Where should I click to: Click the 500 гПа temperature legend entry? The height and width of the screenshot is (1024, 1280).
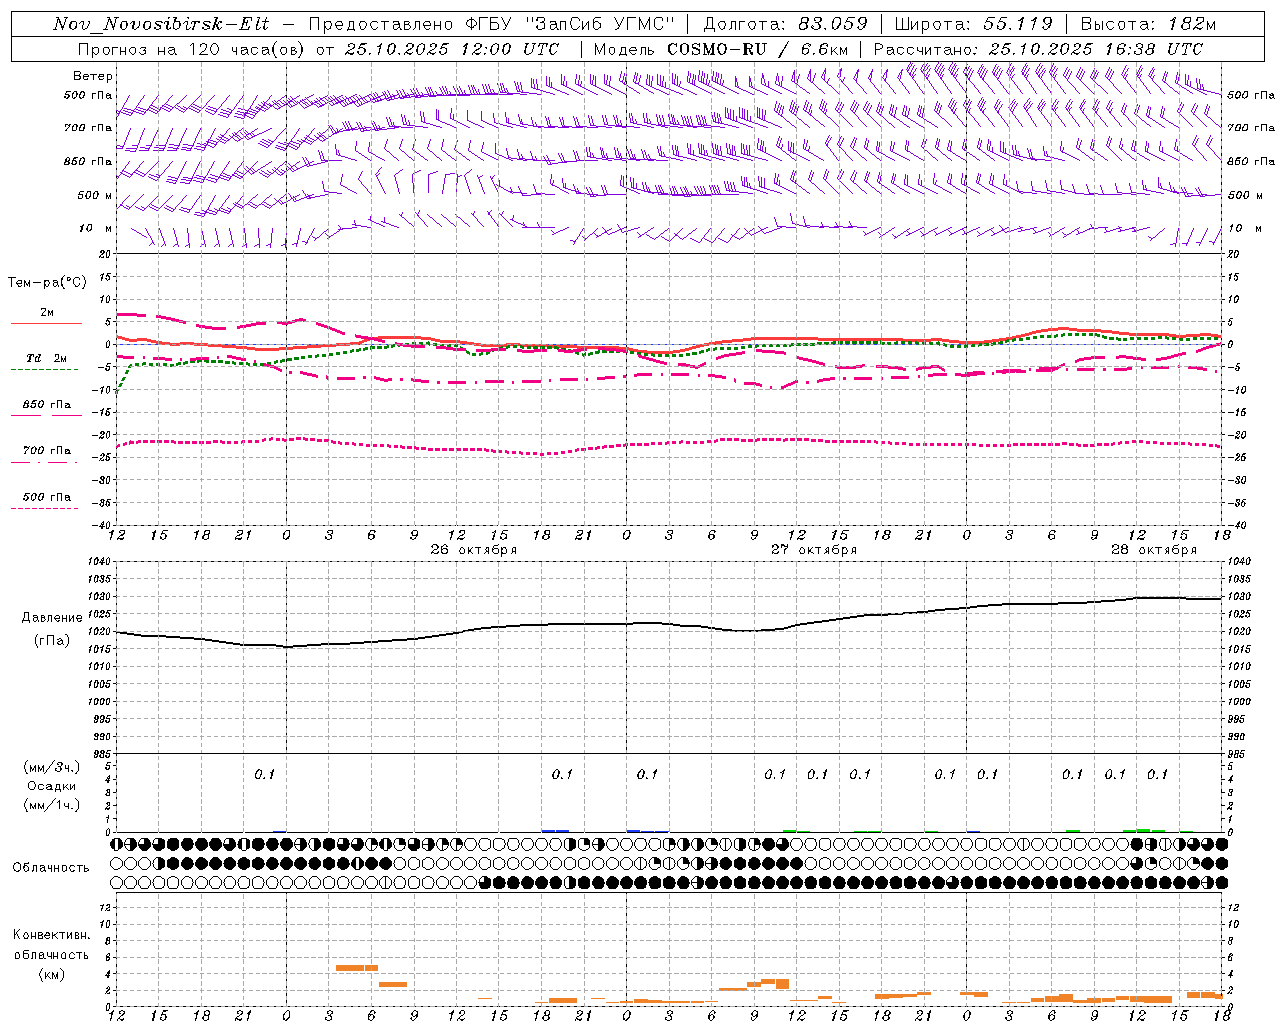coord(46,497)
